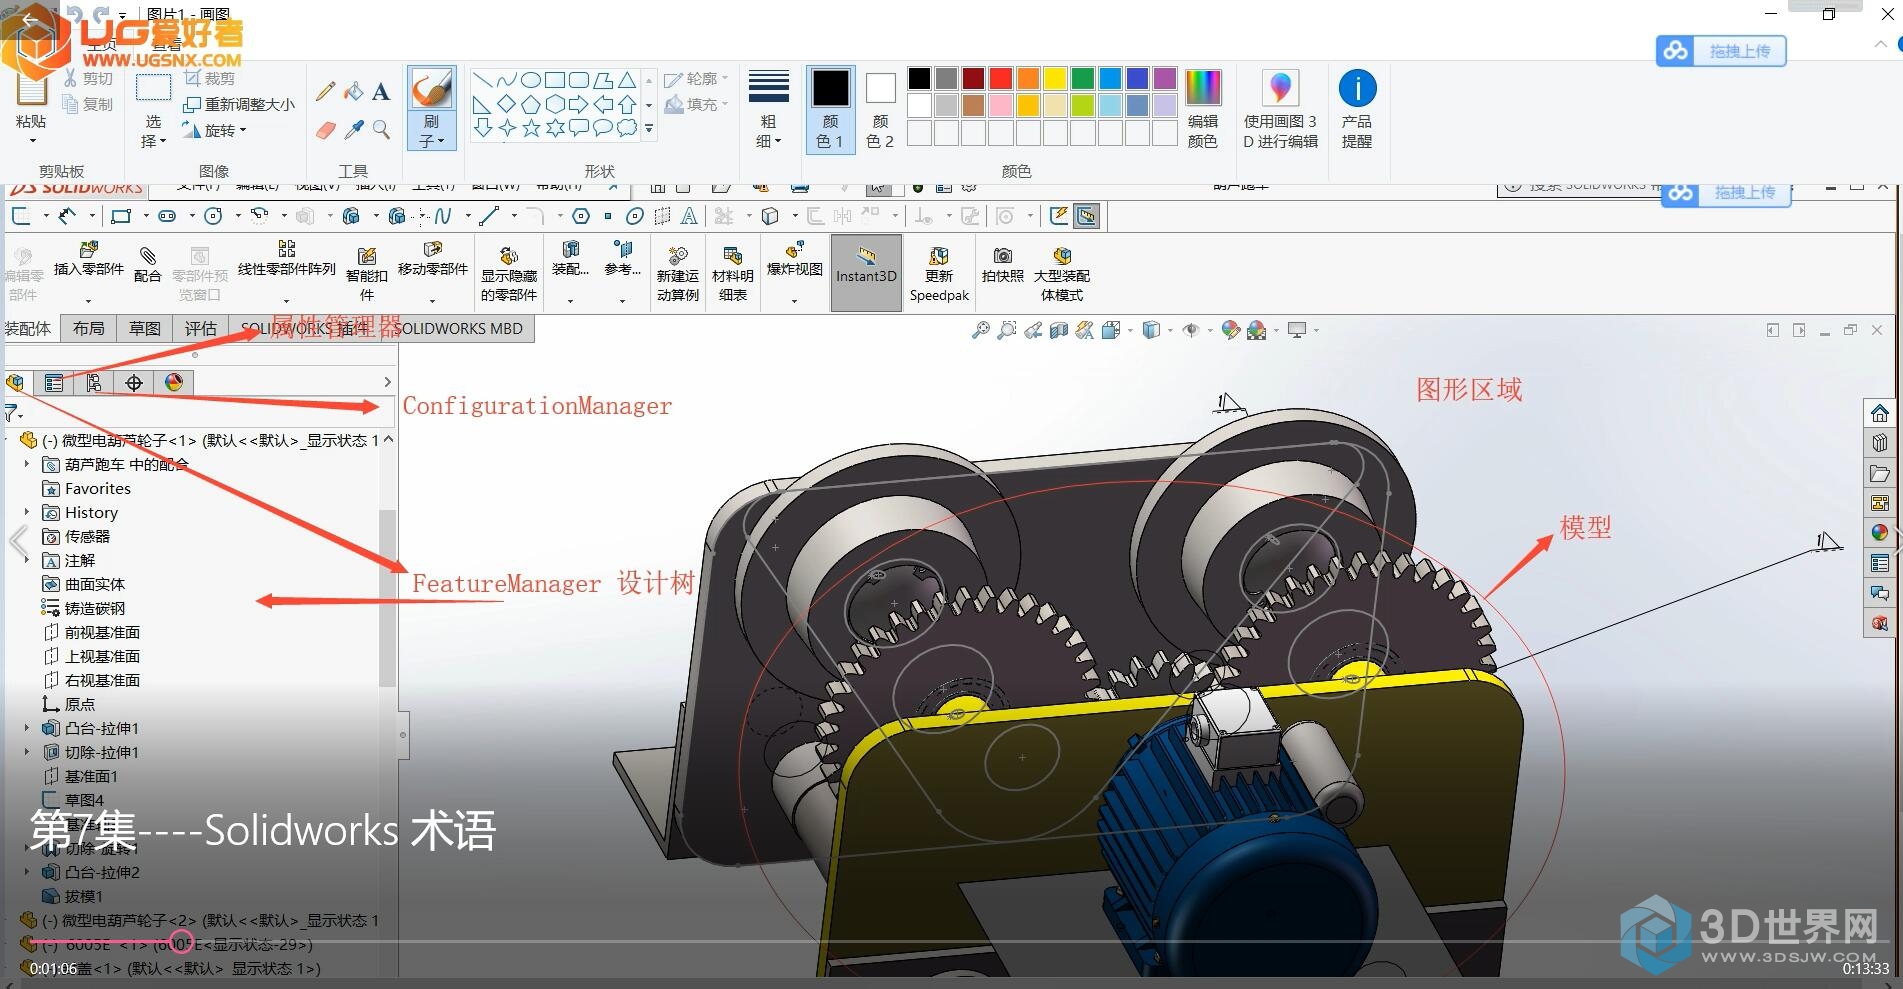Image resolution: width=1903 pixels, height=989 pixels.
Task: Open the DisplayManager color ball tab icon
Action: point(174,382)
